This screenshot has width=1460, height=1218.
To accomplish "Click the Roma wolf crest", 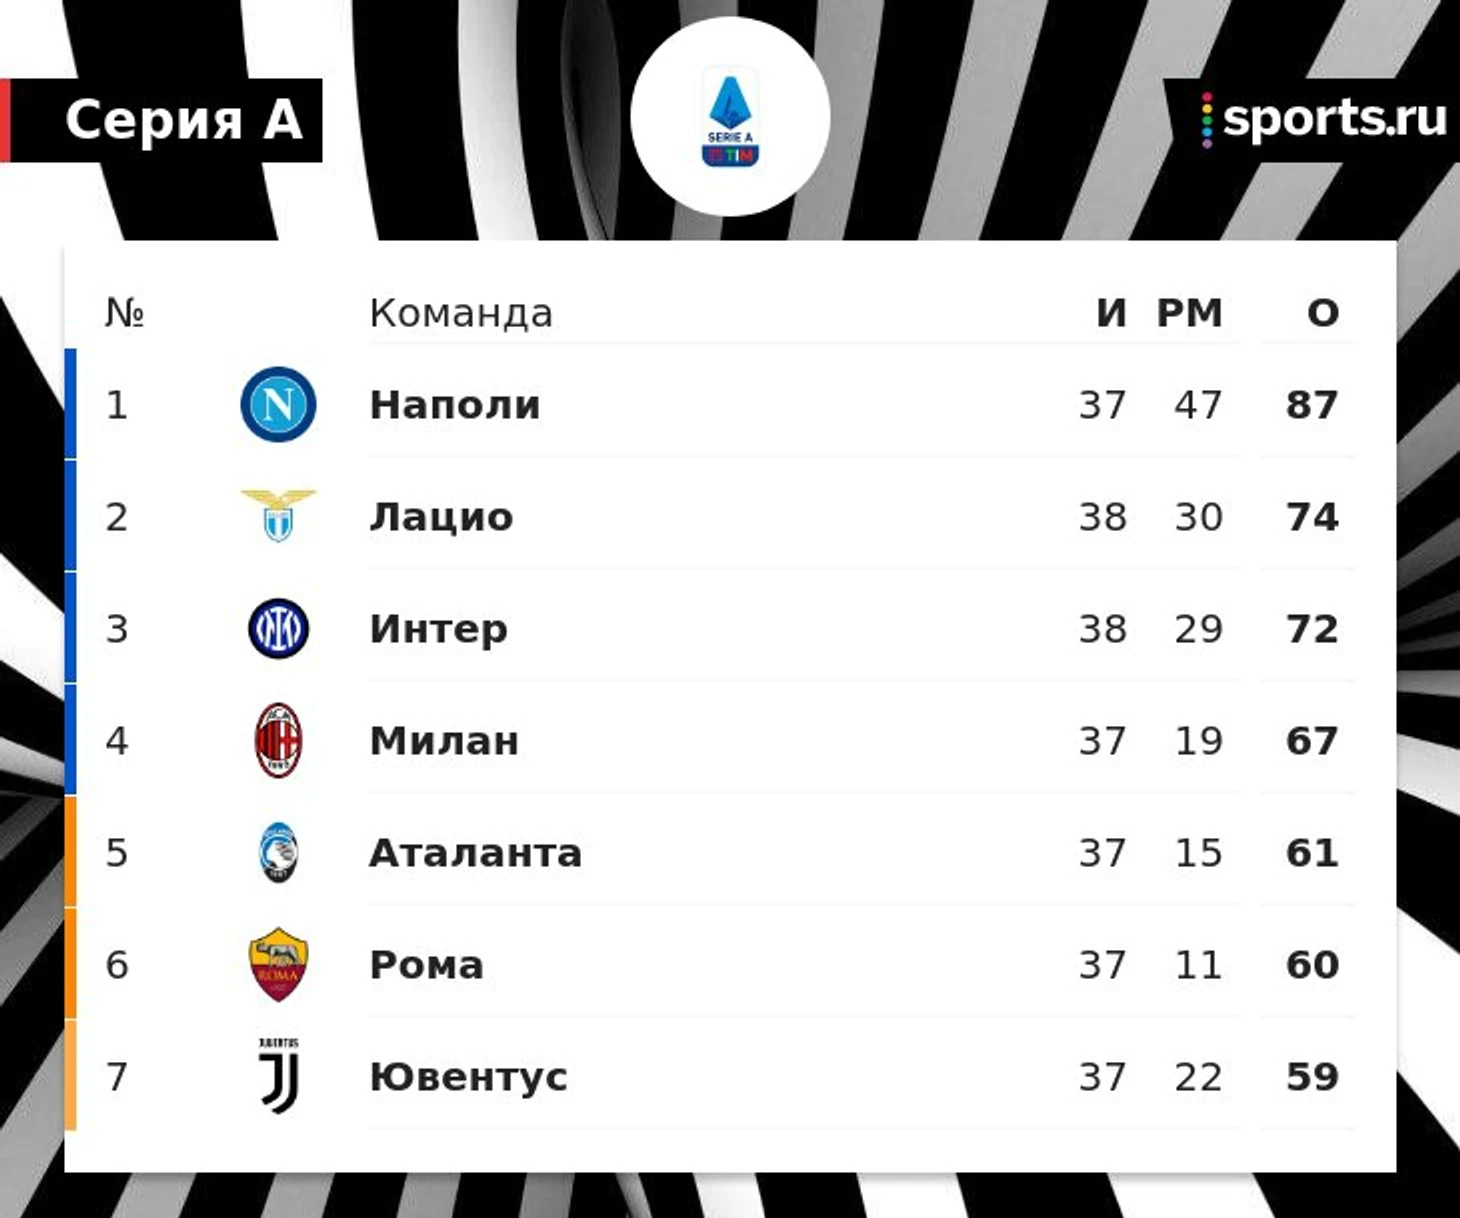I will tap(278, 965).
